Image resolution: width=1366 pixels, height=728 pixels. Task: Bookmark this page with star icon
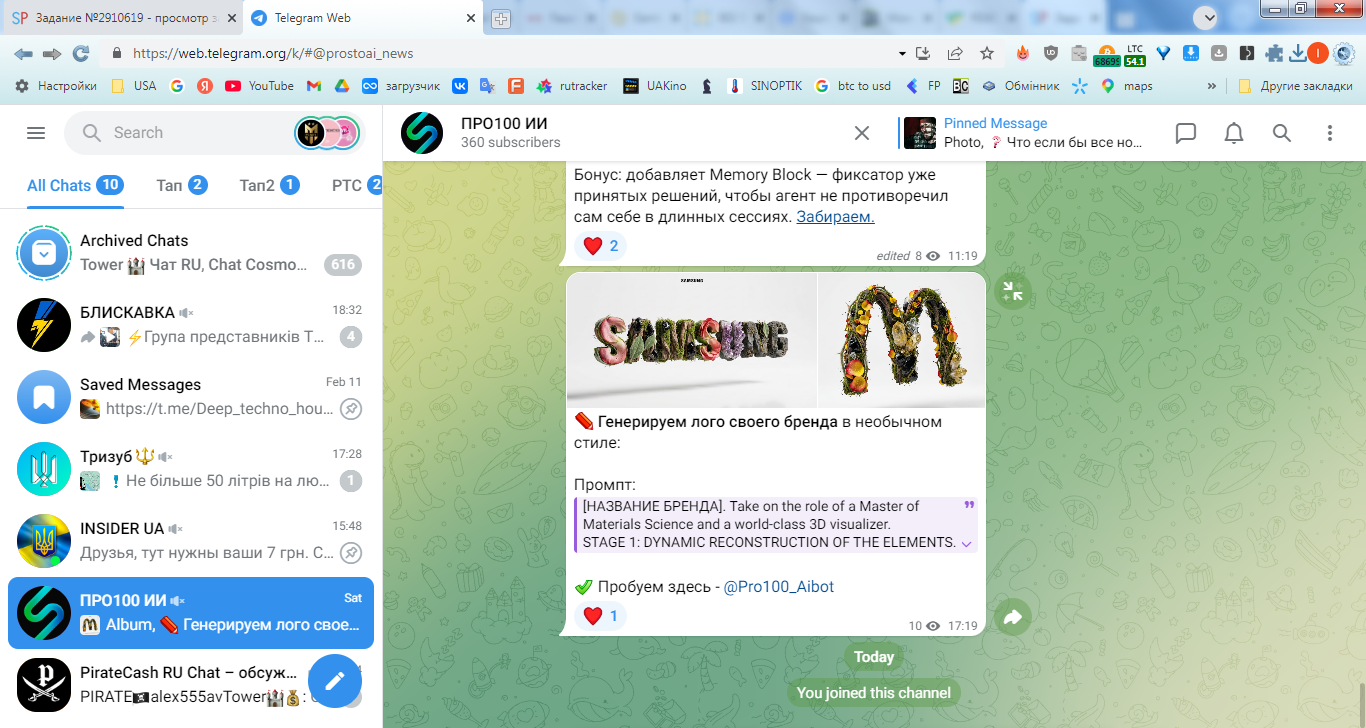point(987,53)
